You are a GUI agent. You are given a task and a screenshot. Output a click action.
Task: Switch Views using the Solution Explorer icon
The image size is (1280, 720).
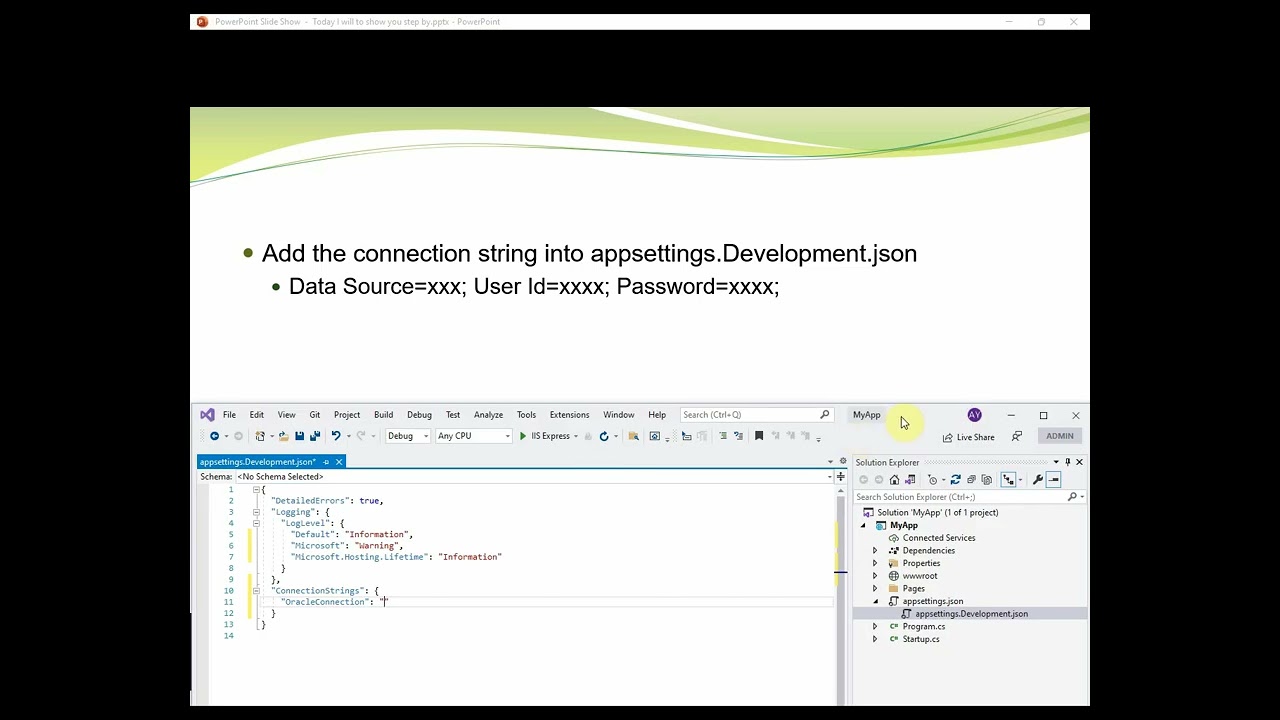(910, 480)
